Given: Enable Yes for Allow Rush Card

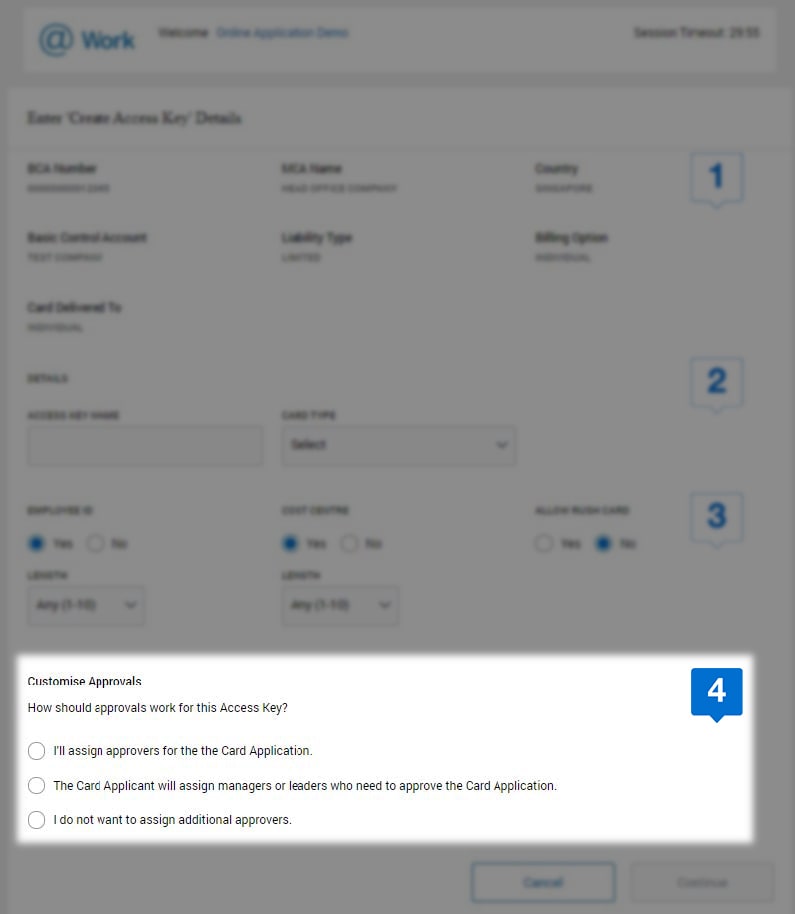Looking at the screenshot, I should pos(545,543).
